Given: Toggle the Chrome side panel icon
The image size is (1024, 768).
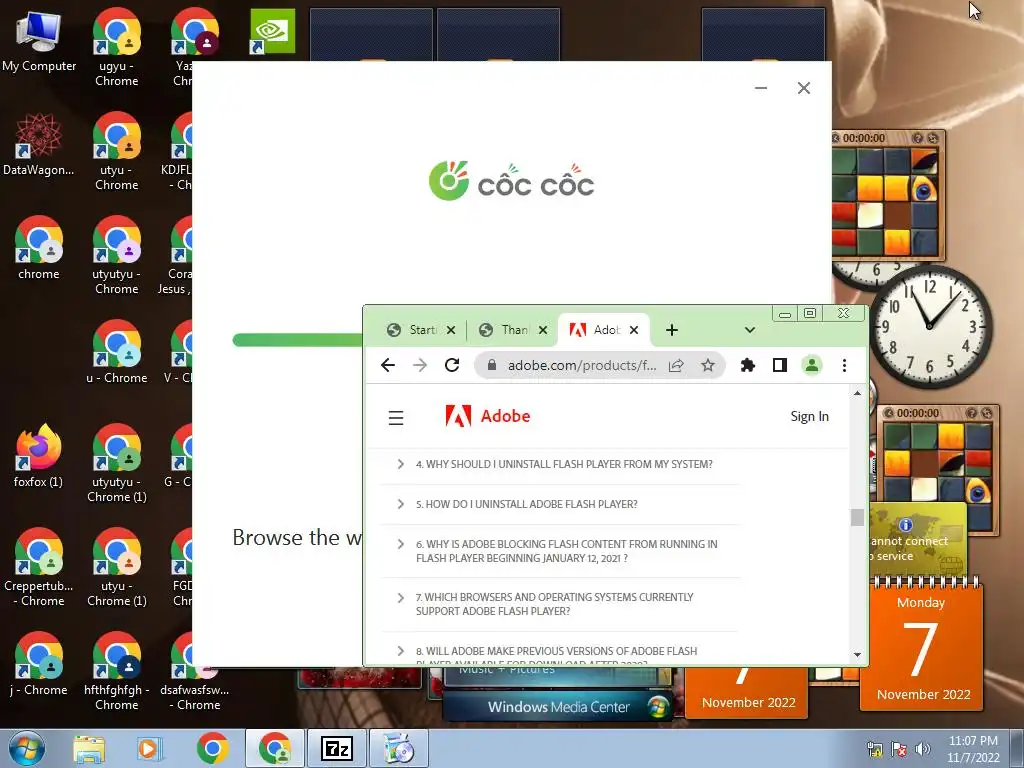Looking at the screenshot, I should (x=780, y=365).
